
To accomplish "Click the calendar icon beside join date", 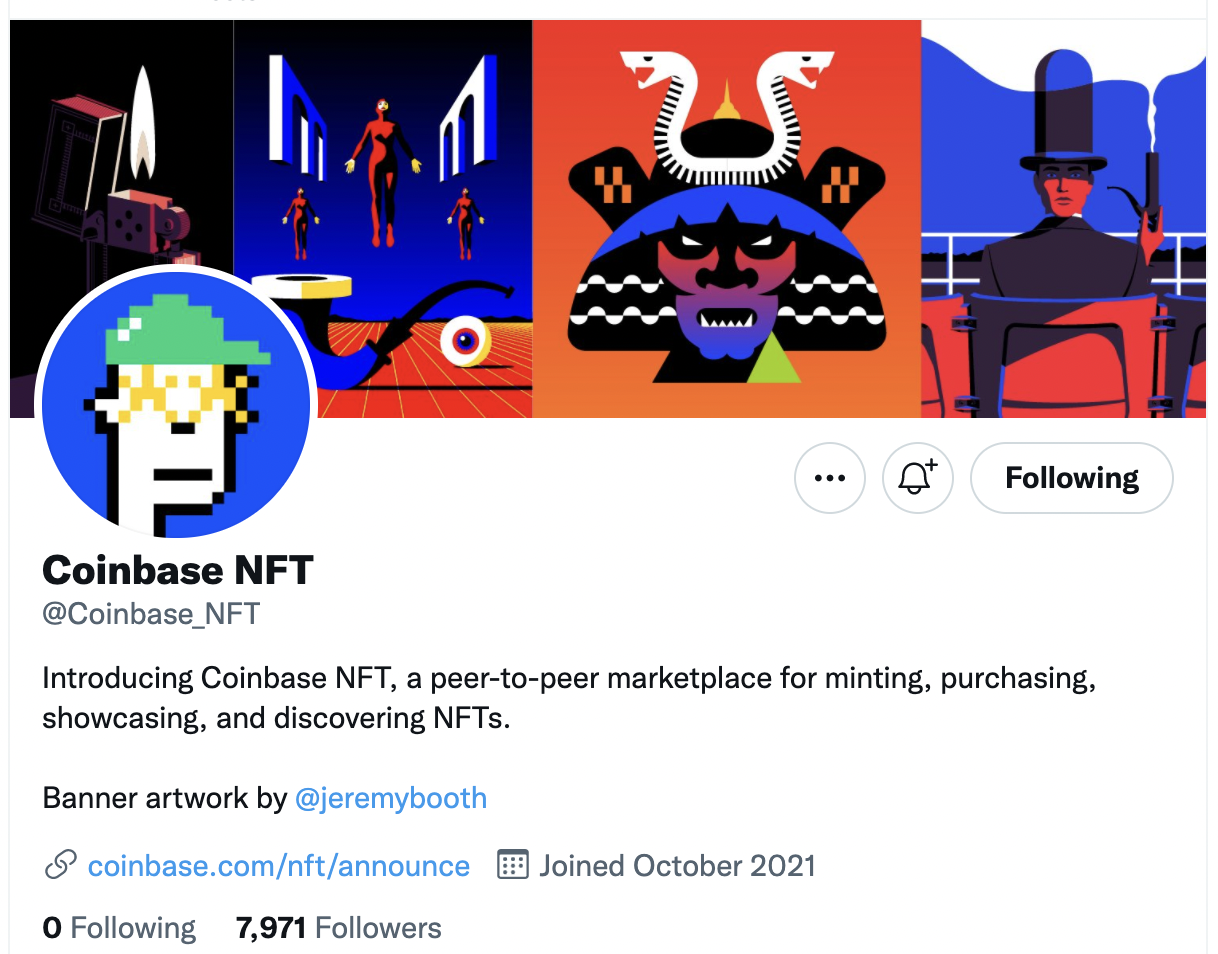I will (512, 865).
